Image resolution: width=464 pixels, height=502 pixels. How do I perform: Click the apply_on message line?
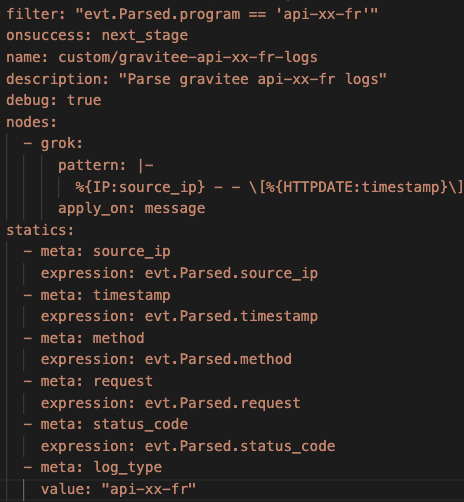[132, 209]
